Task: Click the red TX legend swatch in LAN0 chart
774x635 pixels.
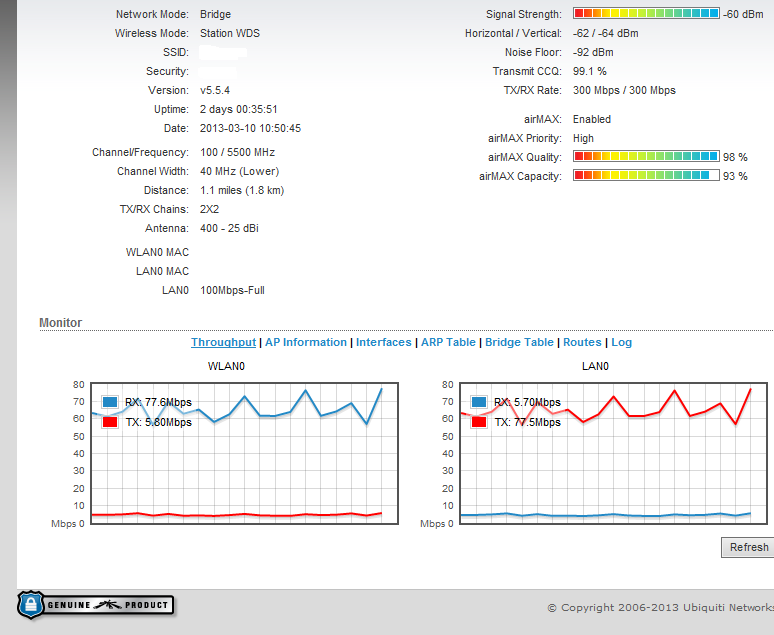Action: click(479, 422)
